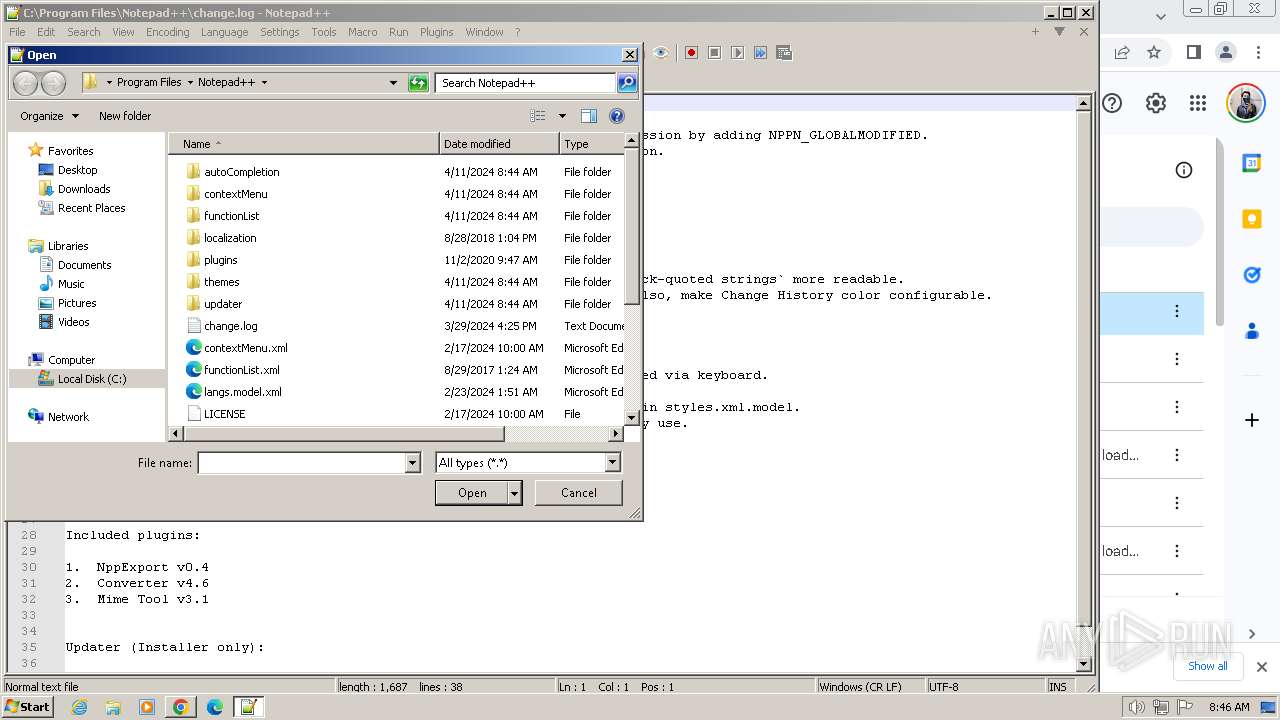The image size is (1280, 720).
Task: Click the Back arrow in Open dialog
Action: pyautogui.click(x=27, y=83)
